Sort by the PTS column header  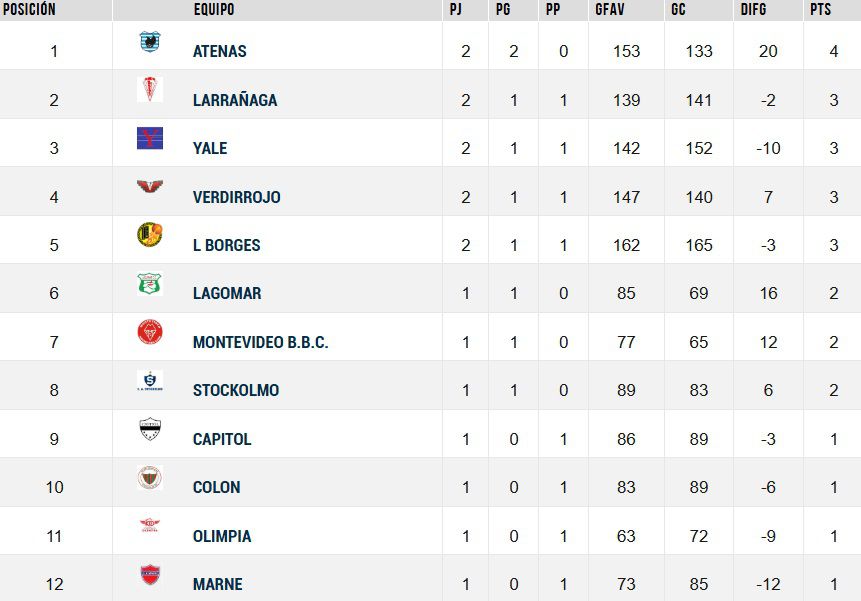tap(820, 10)
